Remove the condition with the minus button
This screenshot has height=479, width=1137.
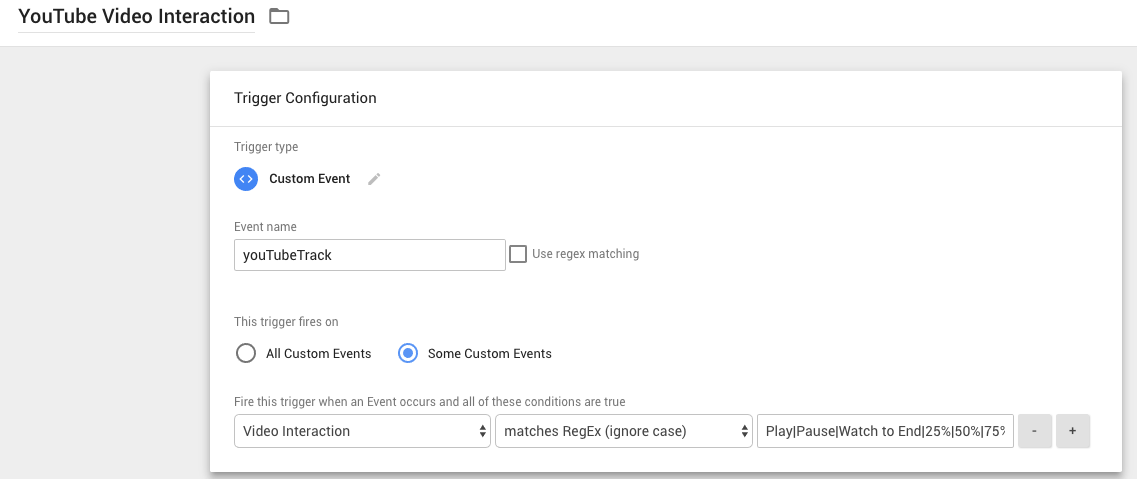pos(1034,431)
